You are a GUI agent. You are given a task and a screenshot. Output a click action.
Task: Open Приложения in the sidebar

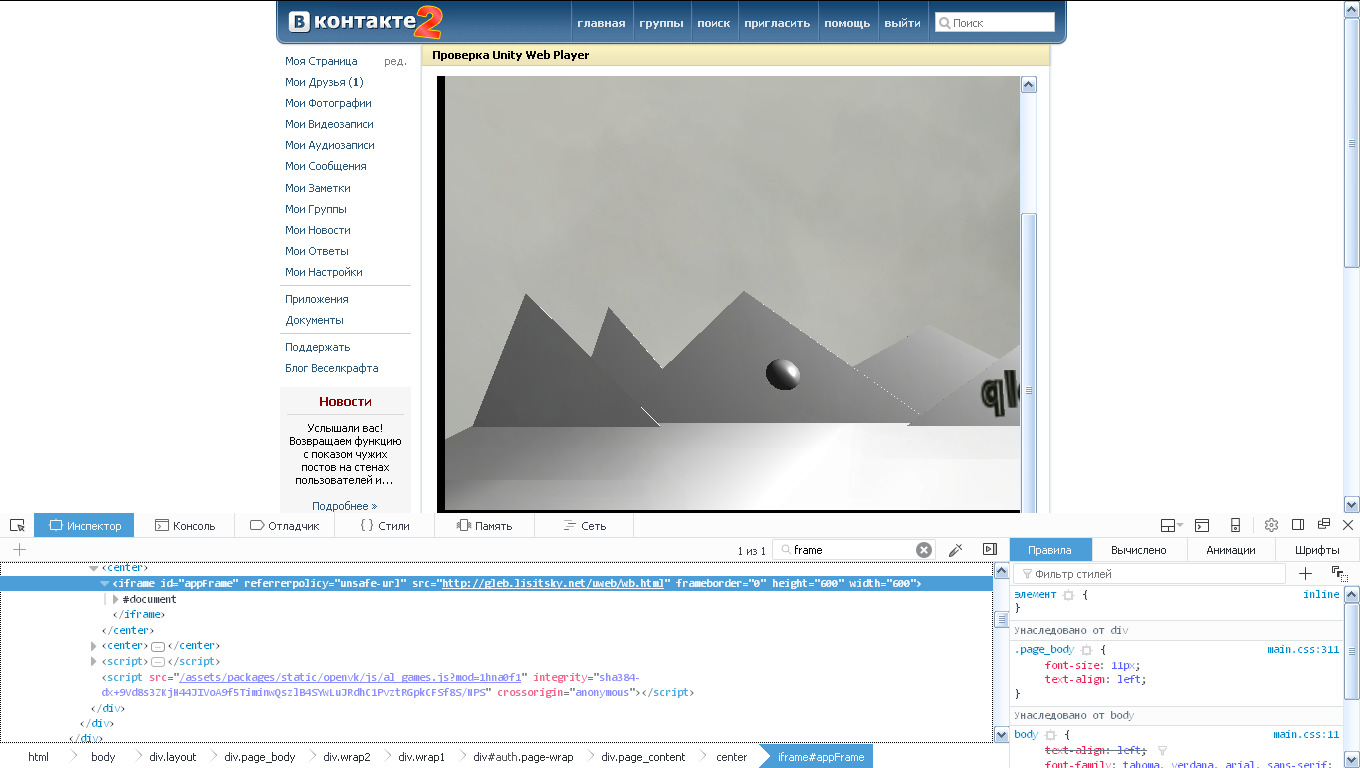point(316,299)
